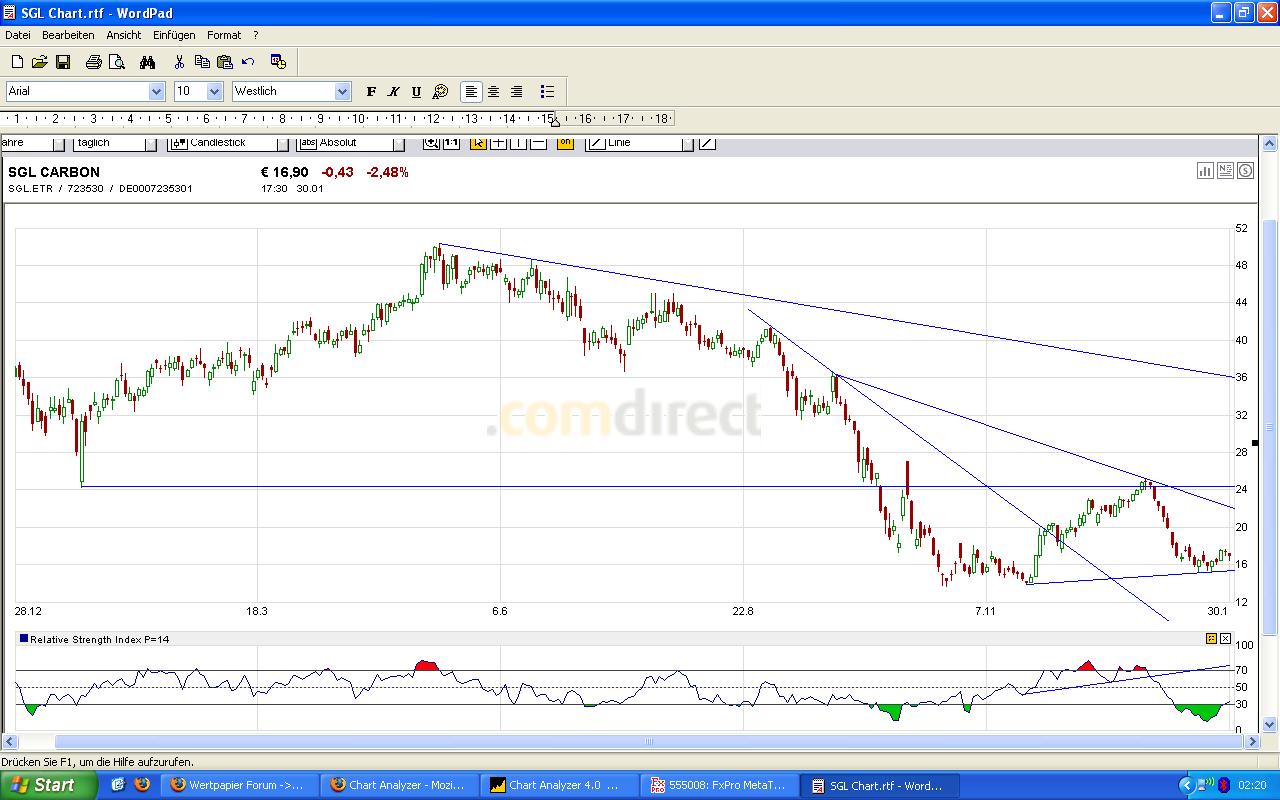Click the diagonal line draw icon

coord(707,143)
